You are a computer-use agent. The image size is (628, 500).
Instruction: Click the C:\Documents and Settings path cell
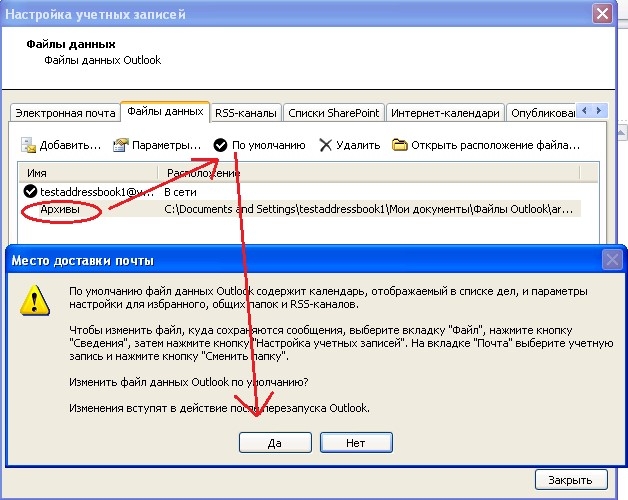pyautogui.click(x=368, y=209)
